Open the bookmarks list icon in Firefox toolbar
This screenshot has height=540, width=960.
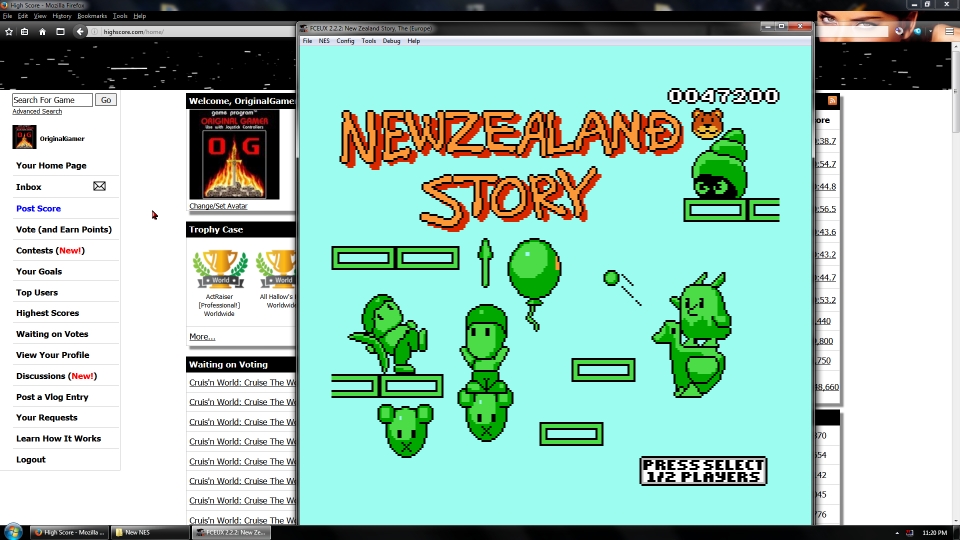coord(24,32)
